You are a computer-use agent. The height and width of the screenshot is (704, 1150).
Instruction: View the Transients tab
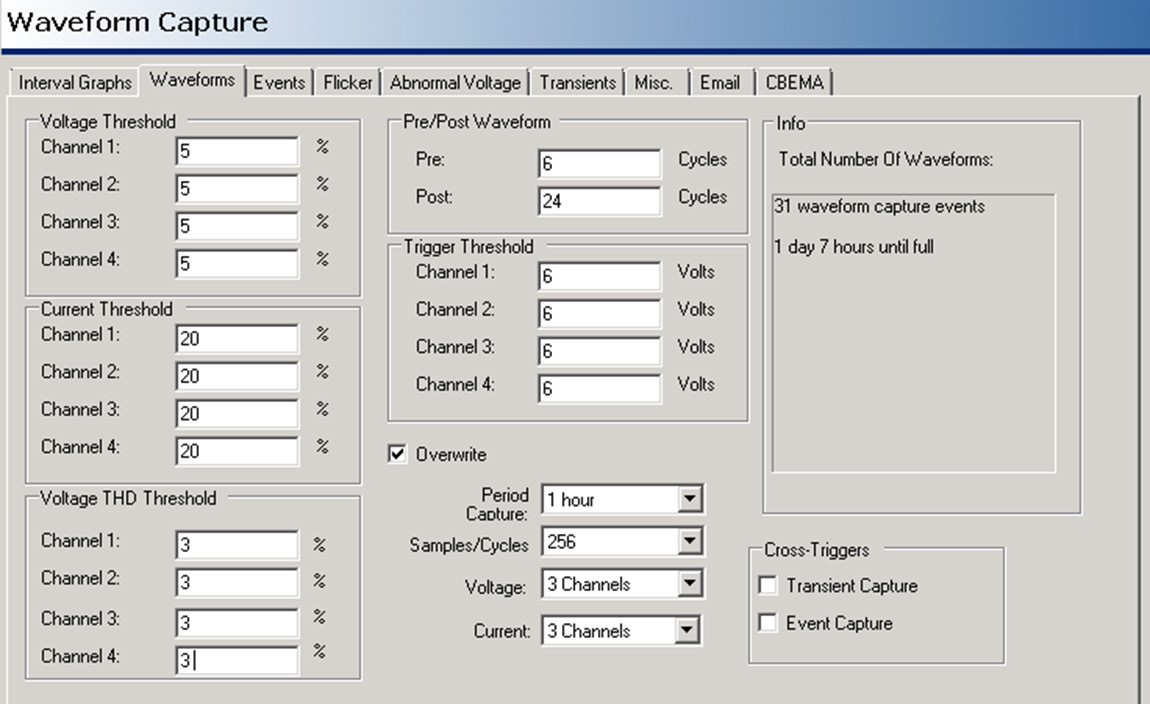point(577,83)
